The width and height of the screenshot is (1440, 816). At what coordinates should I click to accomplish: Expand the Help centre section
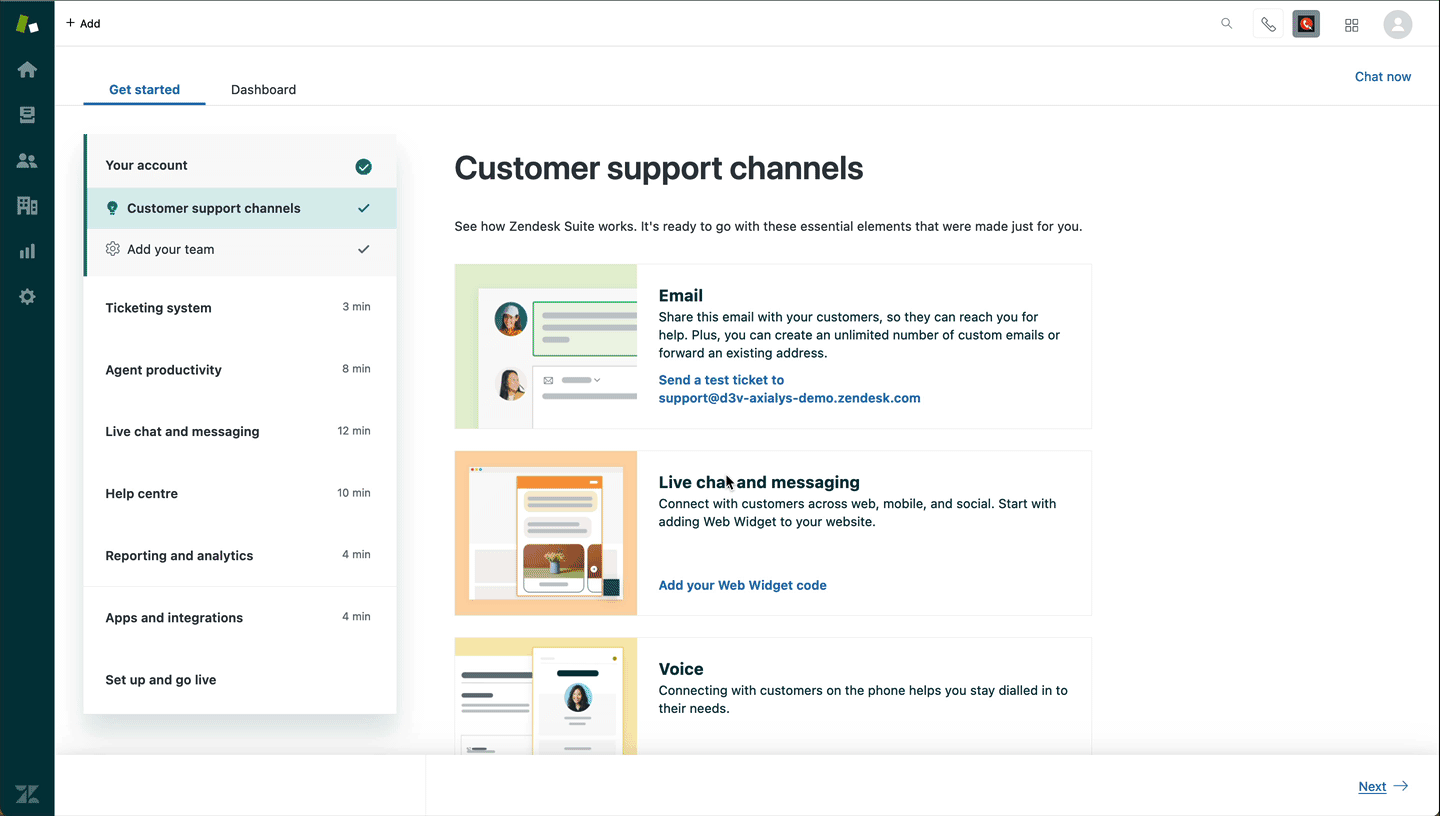point(240,494)
